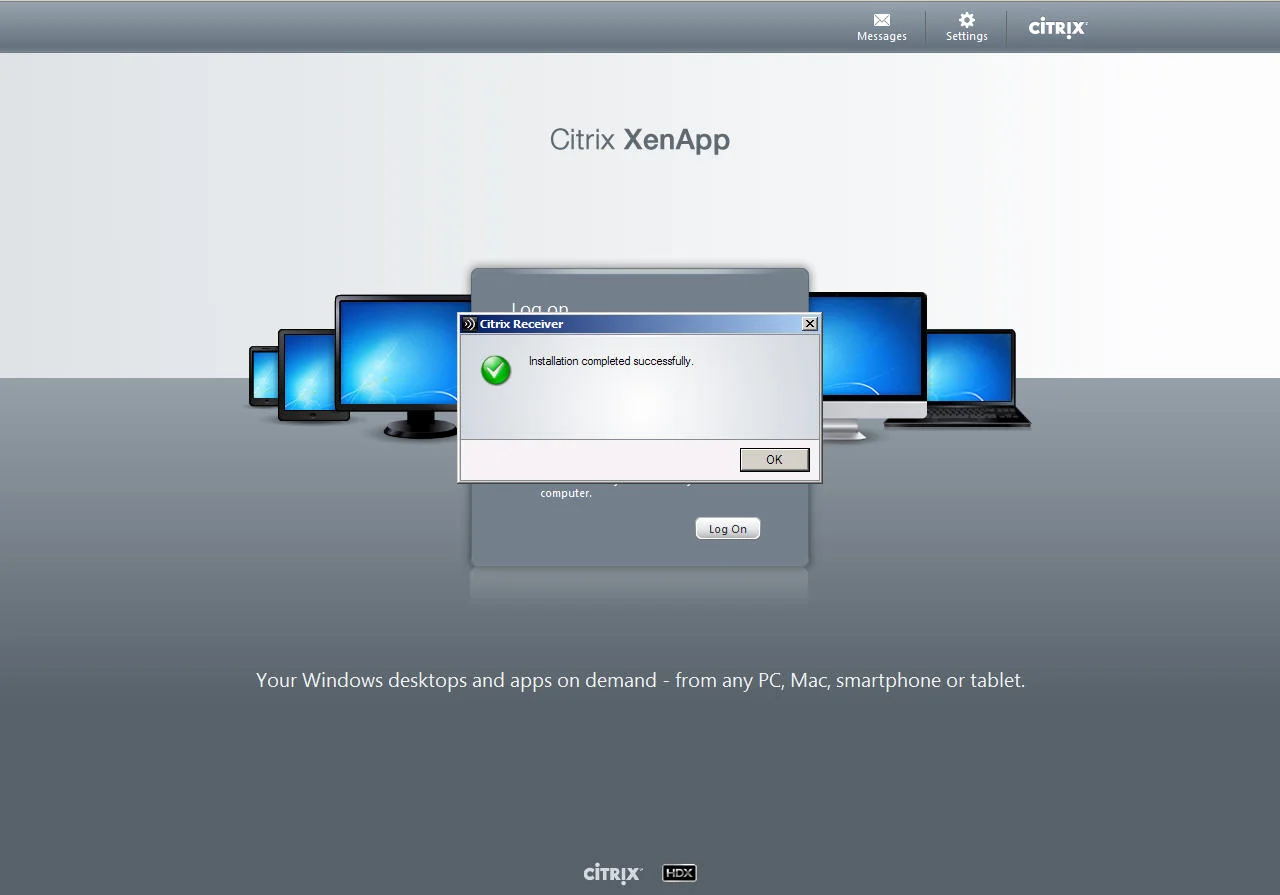This screenshot has height=895, width=1280.
Task: Click the Log On button
Action: (x=728, y=529)
